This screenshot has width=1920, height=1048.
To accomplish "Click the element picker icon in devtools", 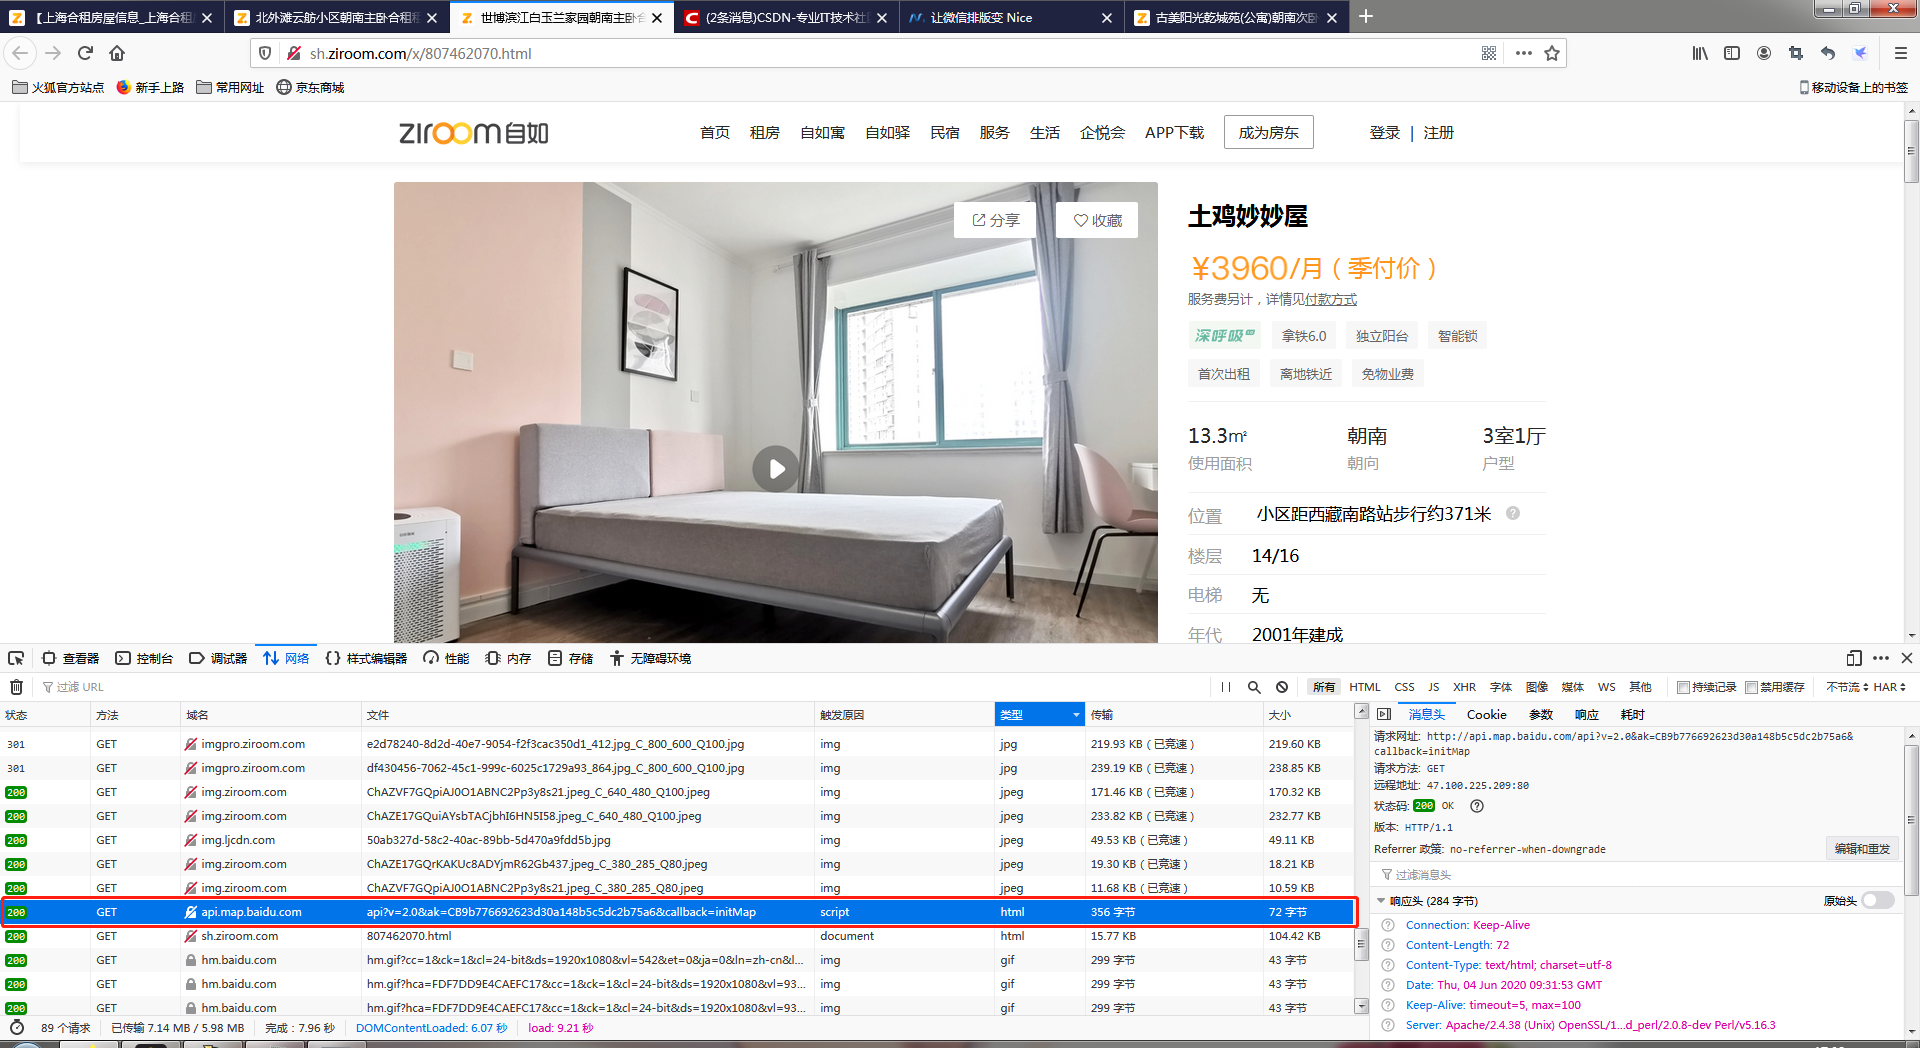I will pyautogui.click(x=16, y=658).
